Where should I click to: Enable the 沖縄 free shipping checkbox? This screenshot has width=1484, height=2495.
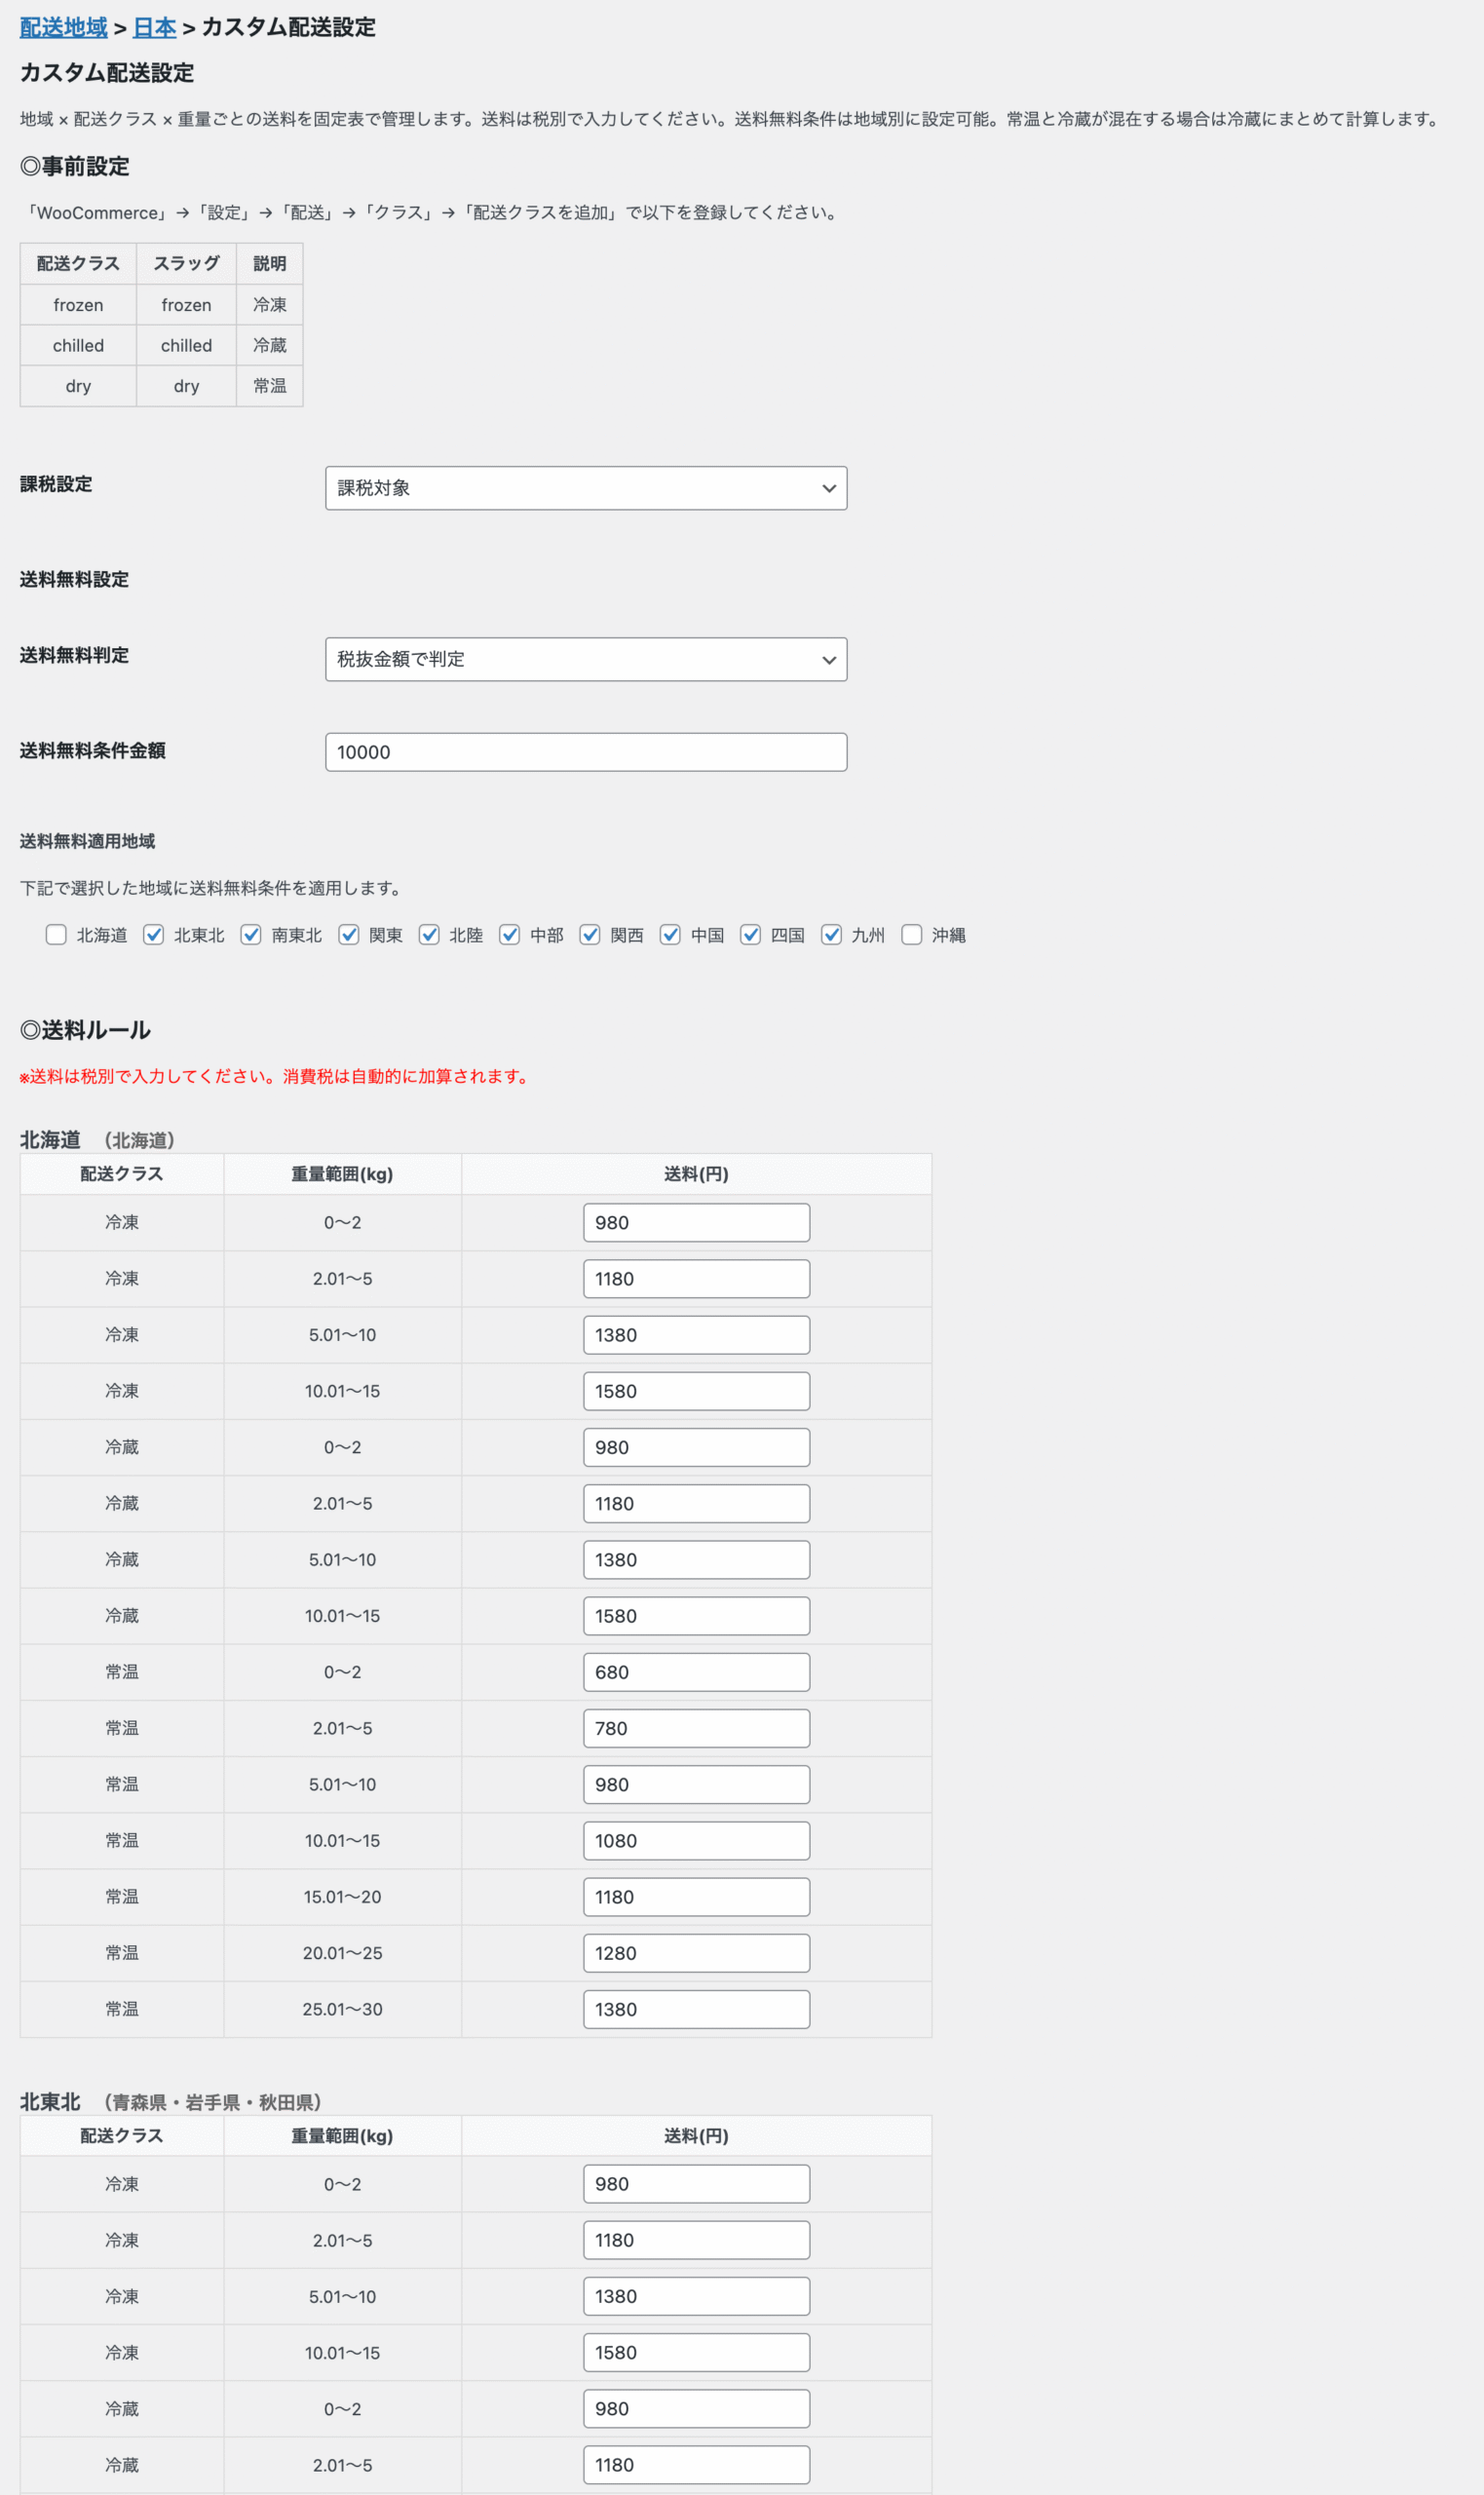point(911,934)
